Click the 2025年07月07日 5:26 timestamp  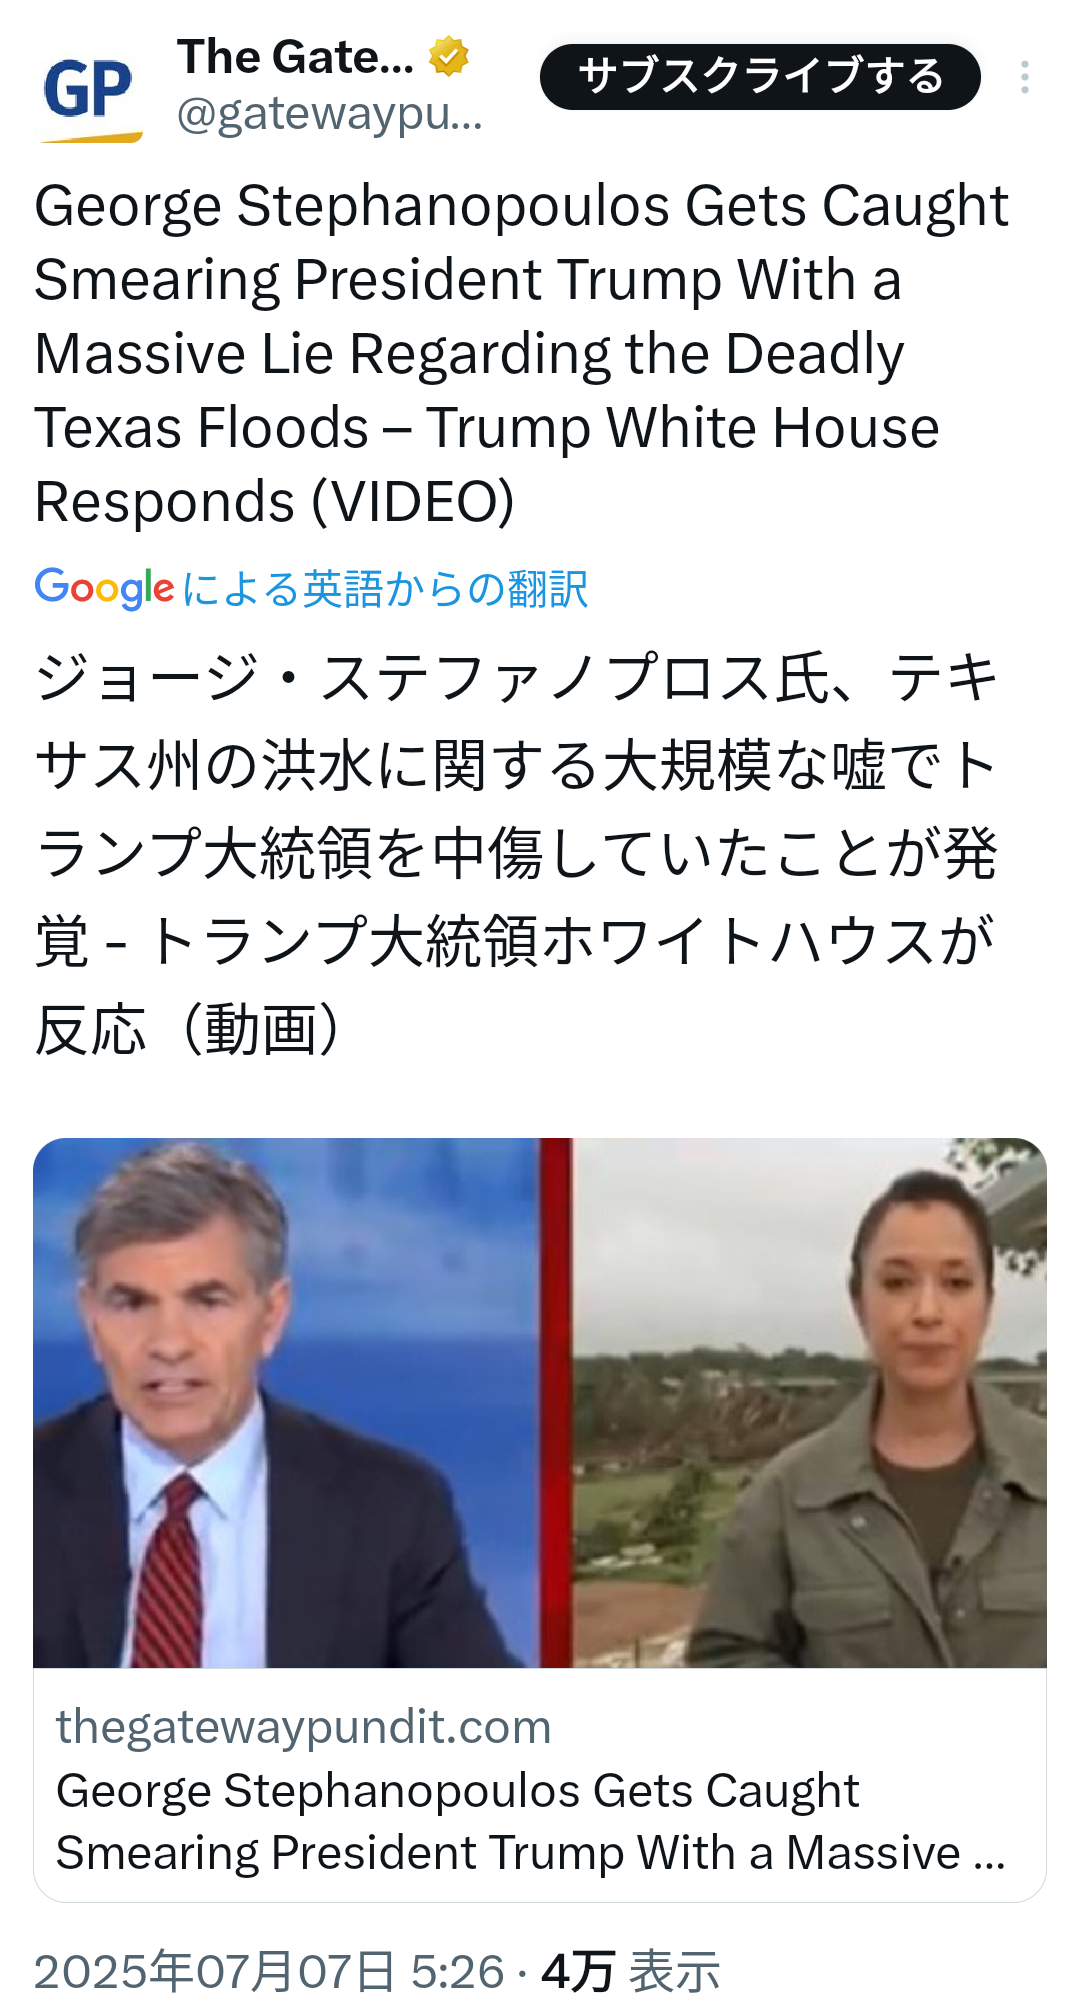(269, 1971)
